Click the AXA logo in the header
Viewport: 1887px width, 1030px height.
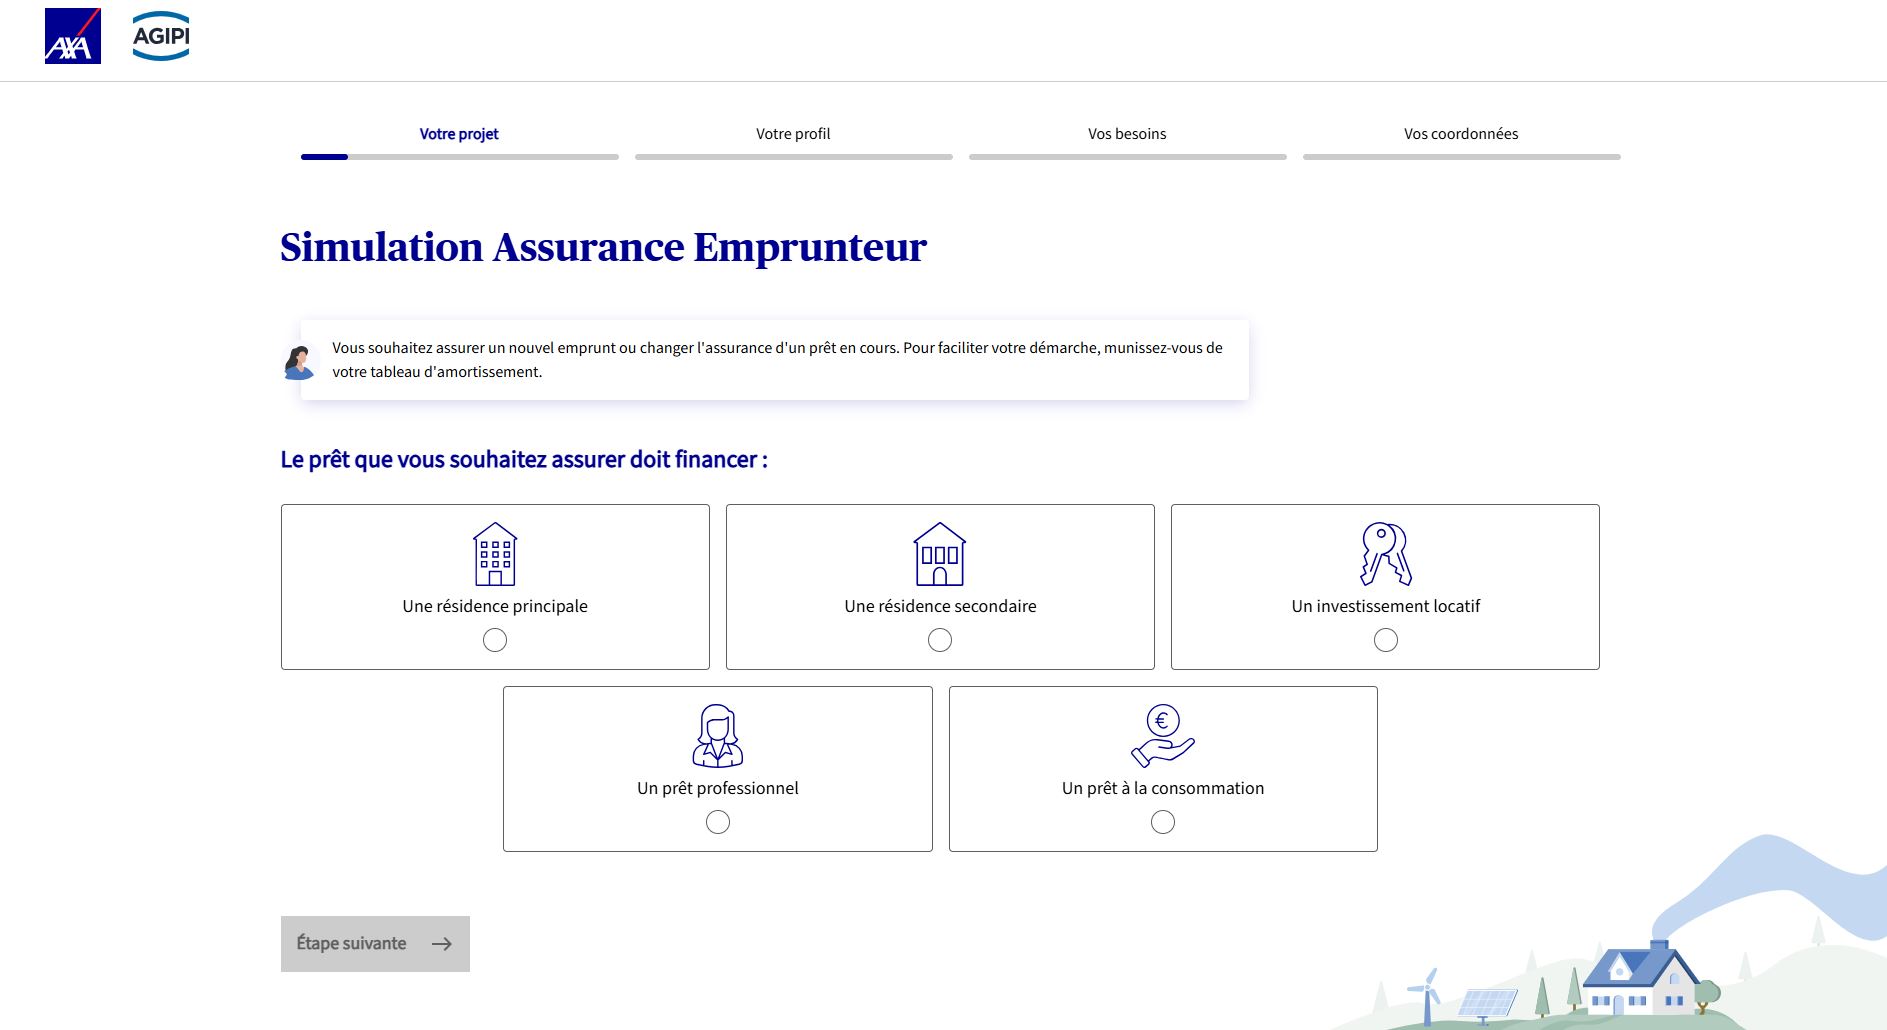72,36
